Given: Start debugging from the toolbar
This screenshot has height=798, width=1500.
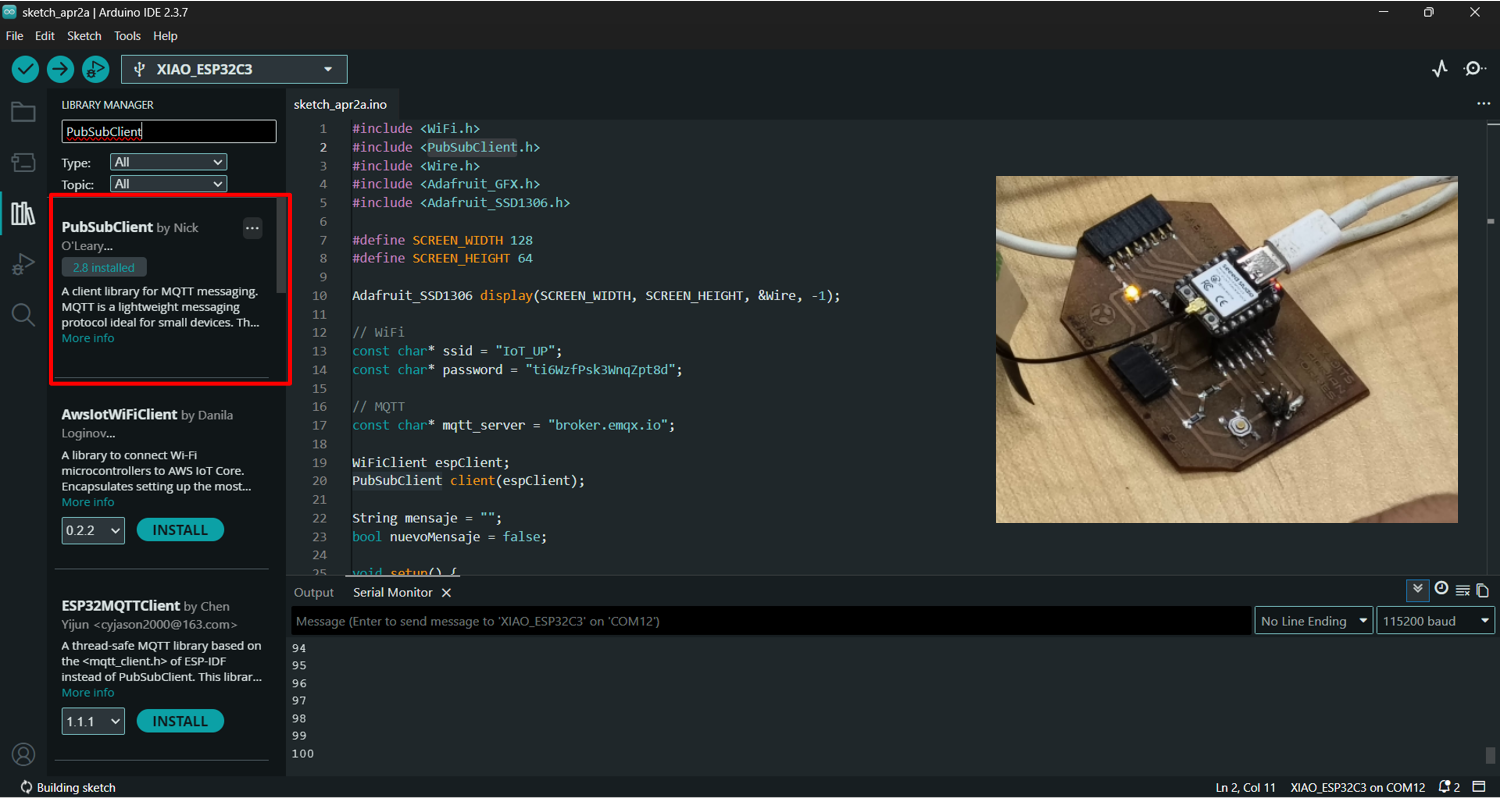Looking at the screenshot, I should pos(95,69).
